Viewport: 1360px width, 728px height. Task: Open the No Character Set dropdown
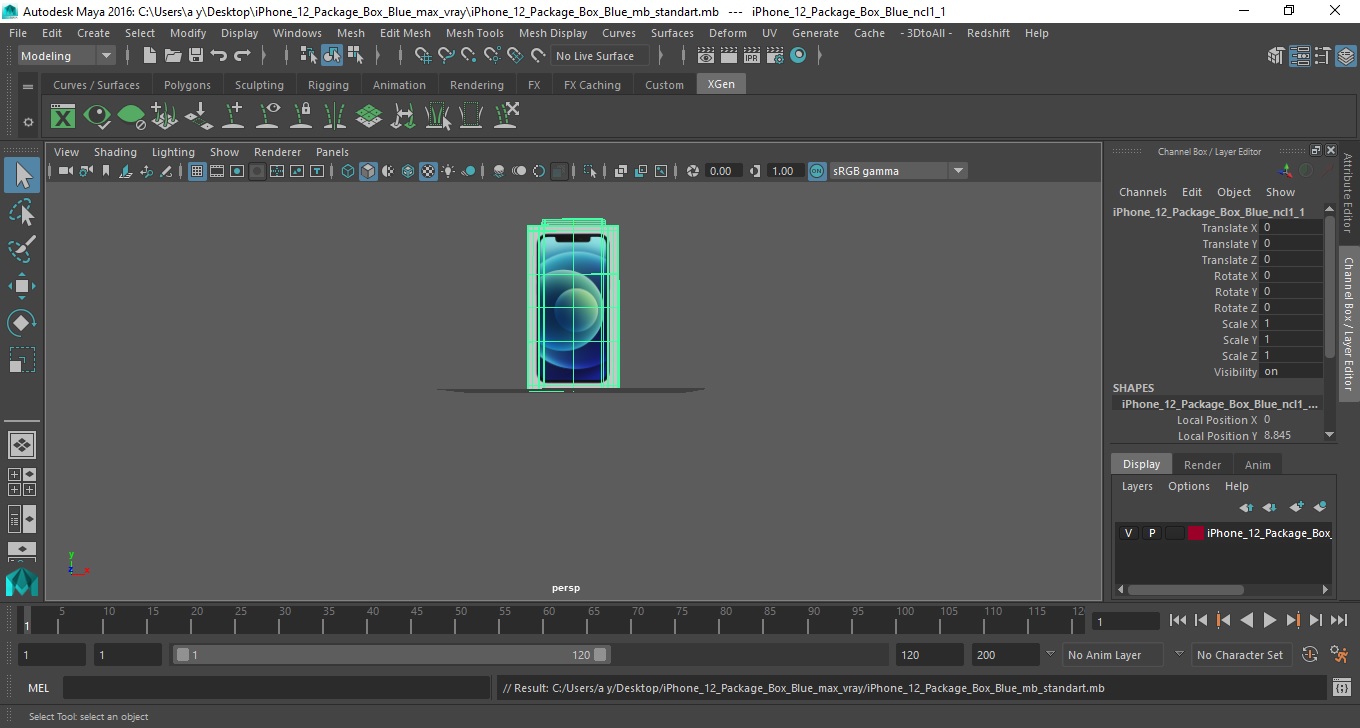click(1240, 655)
